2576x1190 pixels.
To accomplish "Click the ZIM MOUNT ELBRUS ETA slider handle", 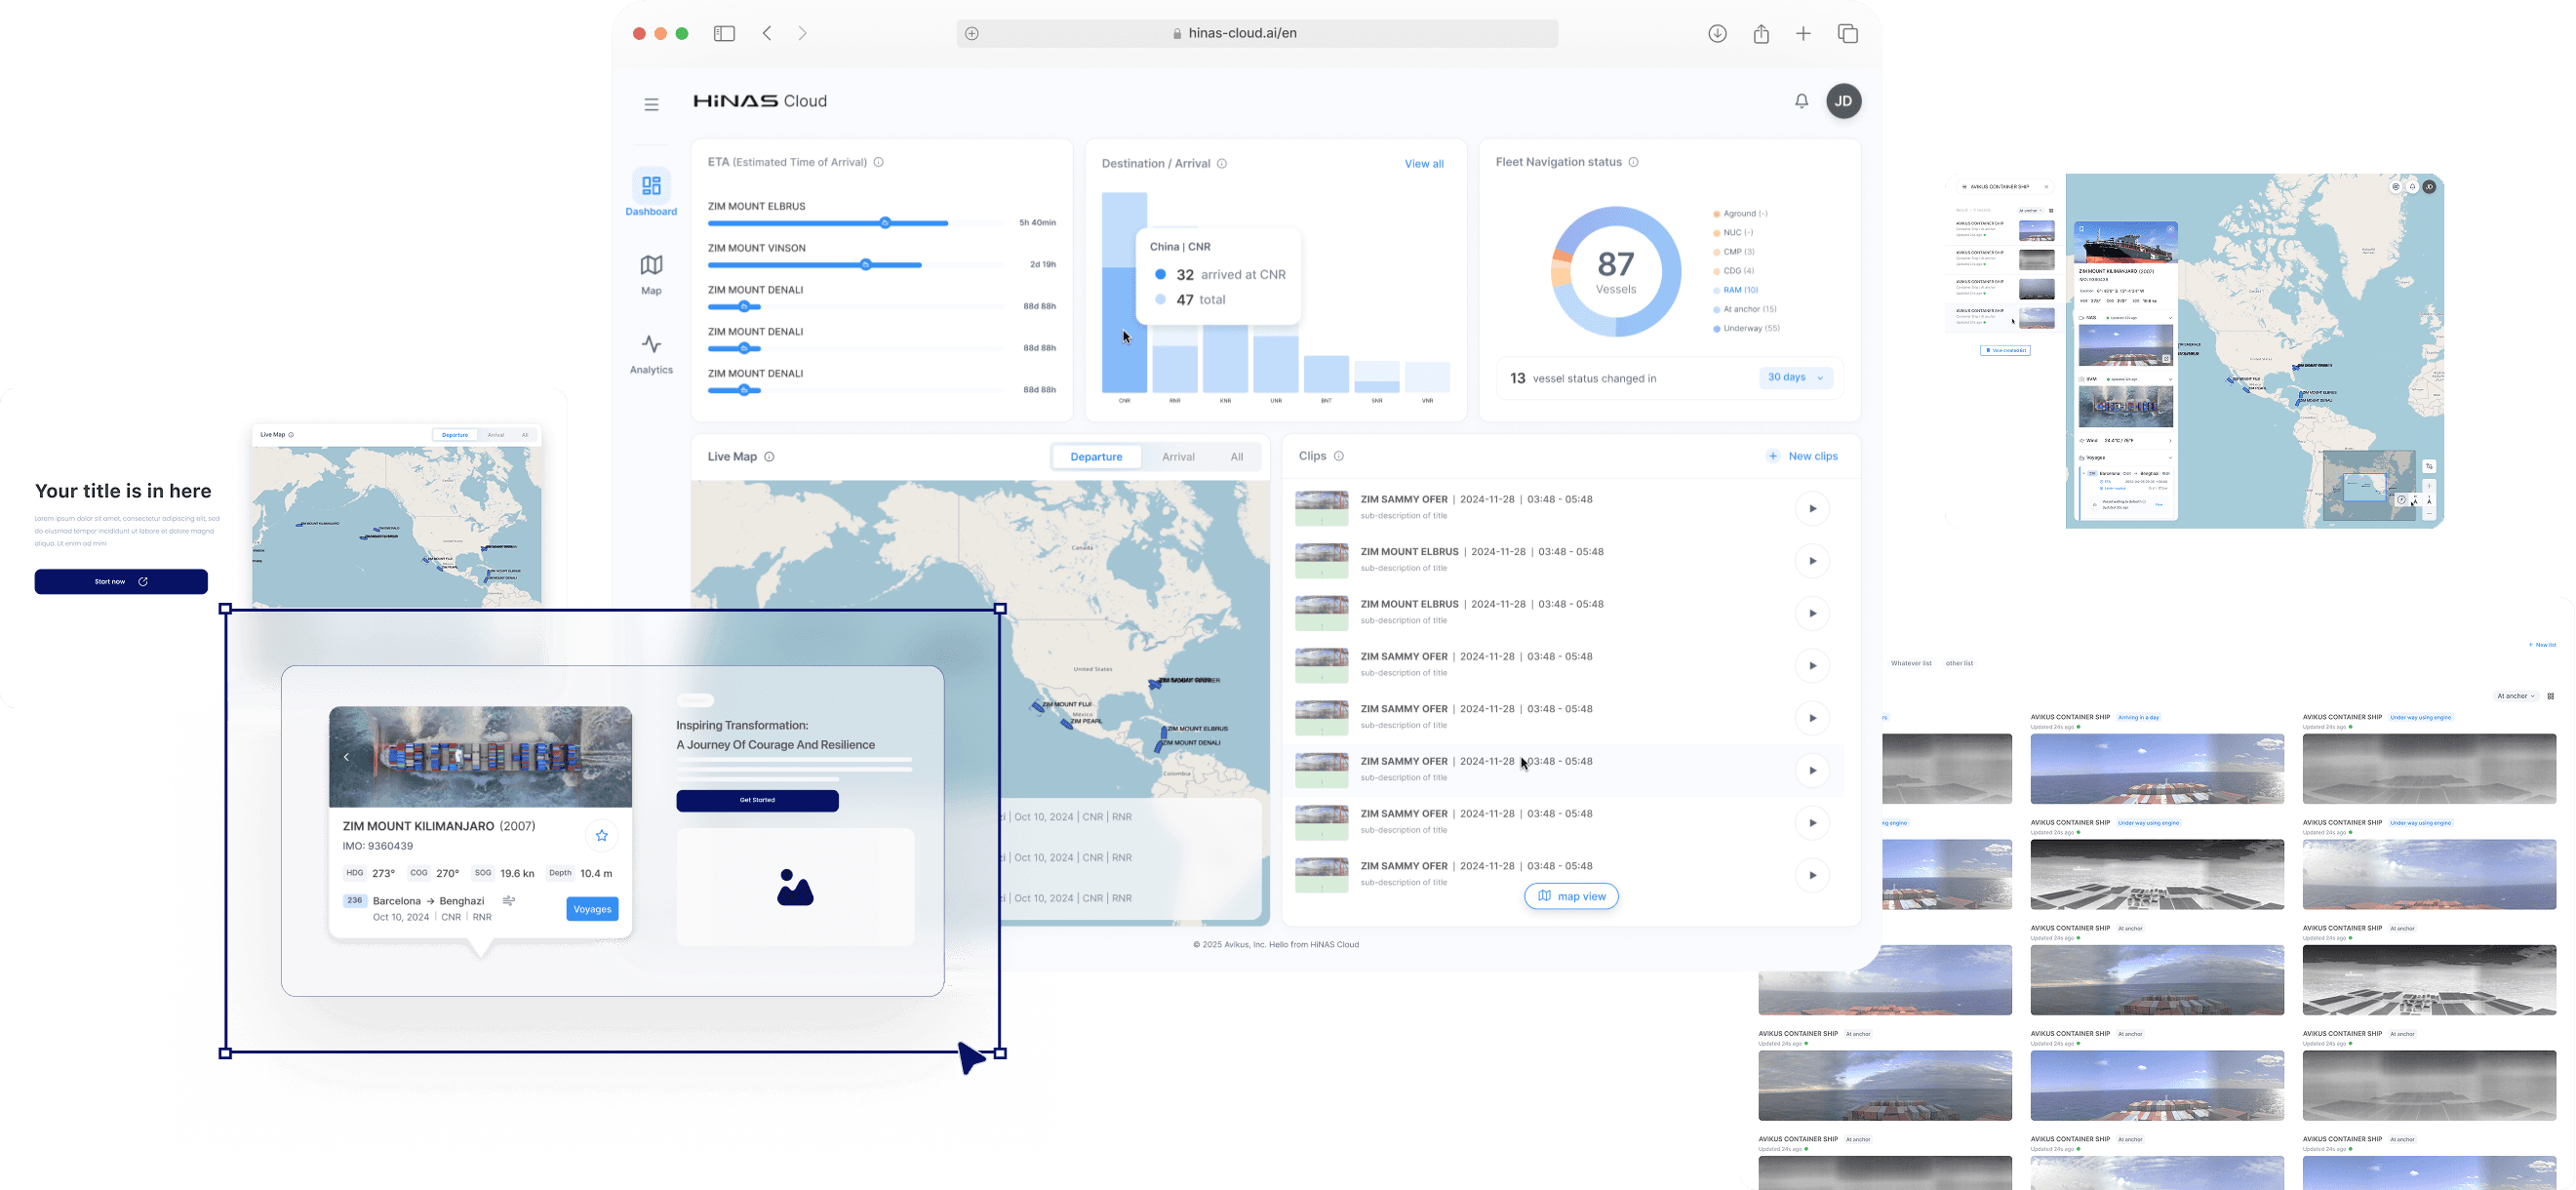I will coord(885,223).
